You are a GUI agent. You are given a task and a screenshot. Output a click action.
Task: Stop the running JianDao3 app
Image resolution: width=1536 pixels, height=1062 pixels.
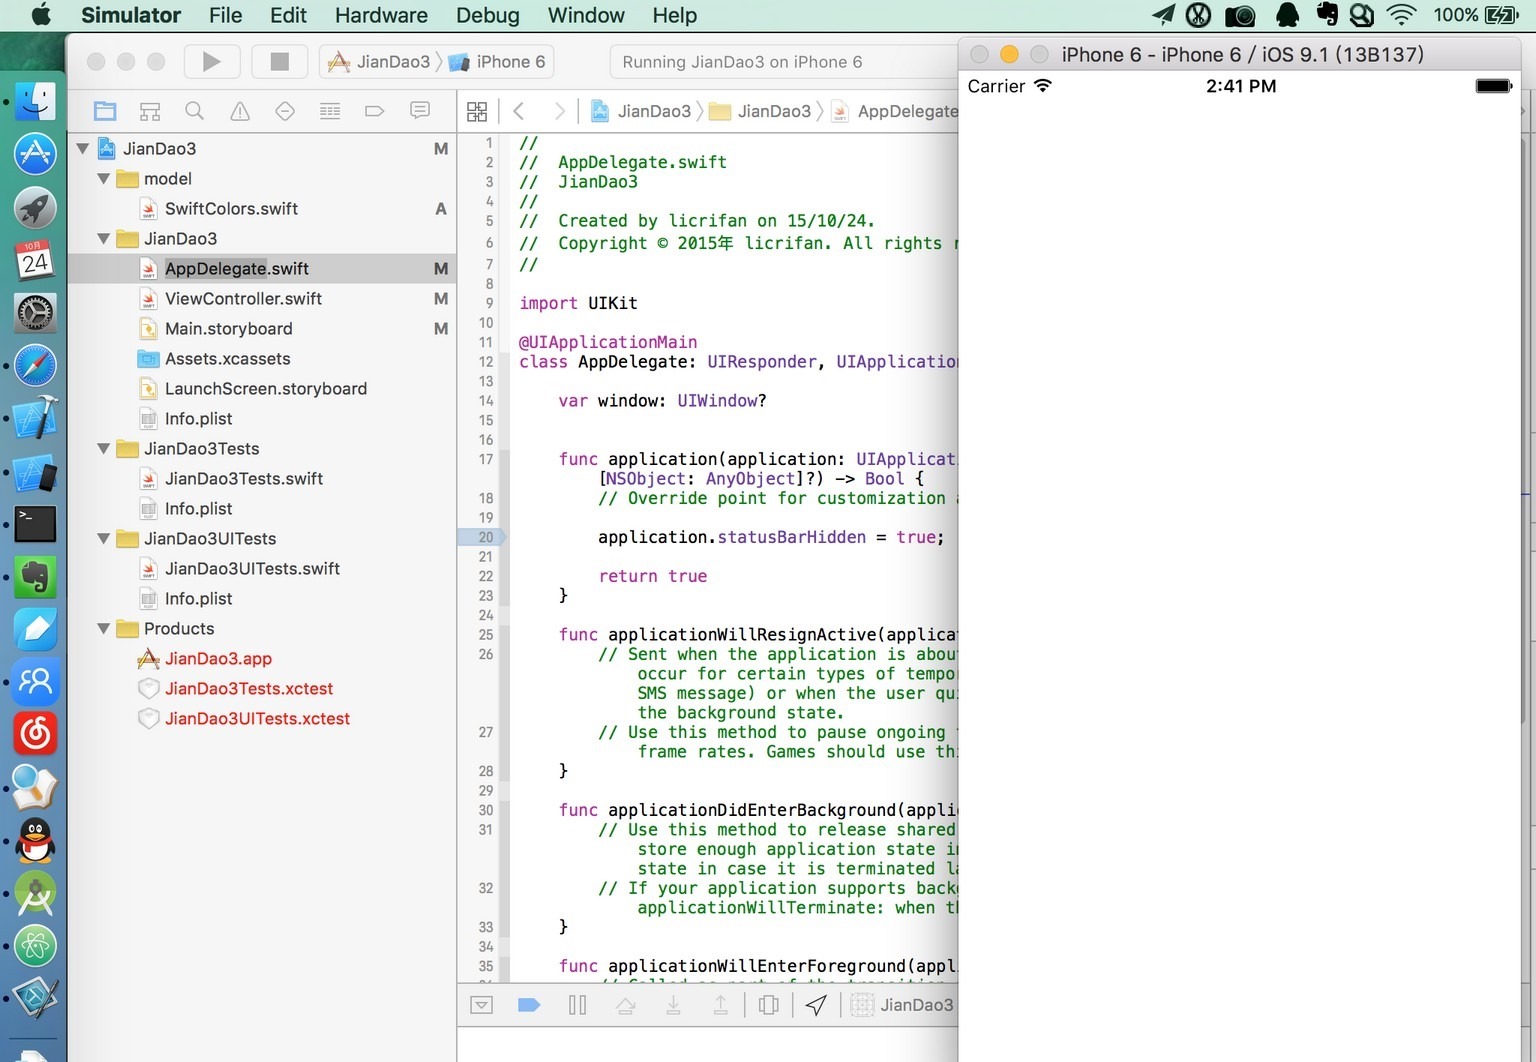279,62
